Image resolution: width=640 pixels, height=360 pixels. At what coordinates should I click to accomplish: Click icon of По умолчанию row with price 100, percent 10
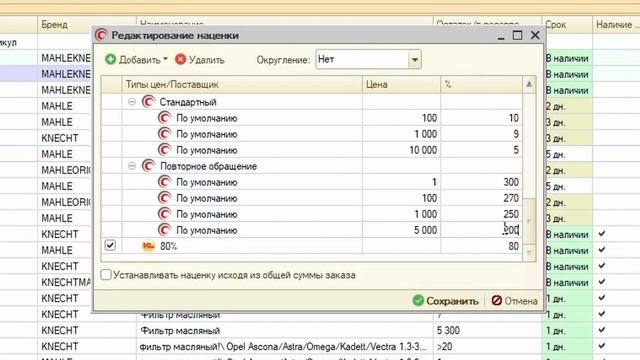point(164,118)
